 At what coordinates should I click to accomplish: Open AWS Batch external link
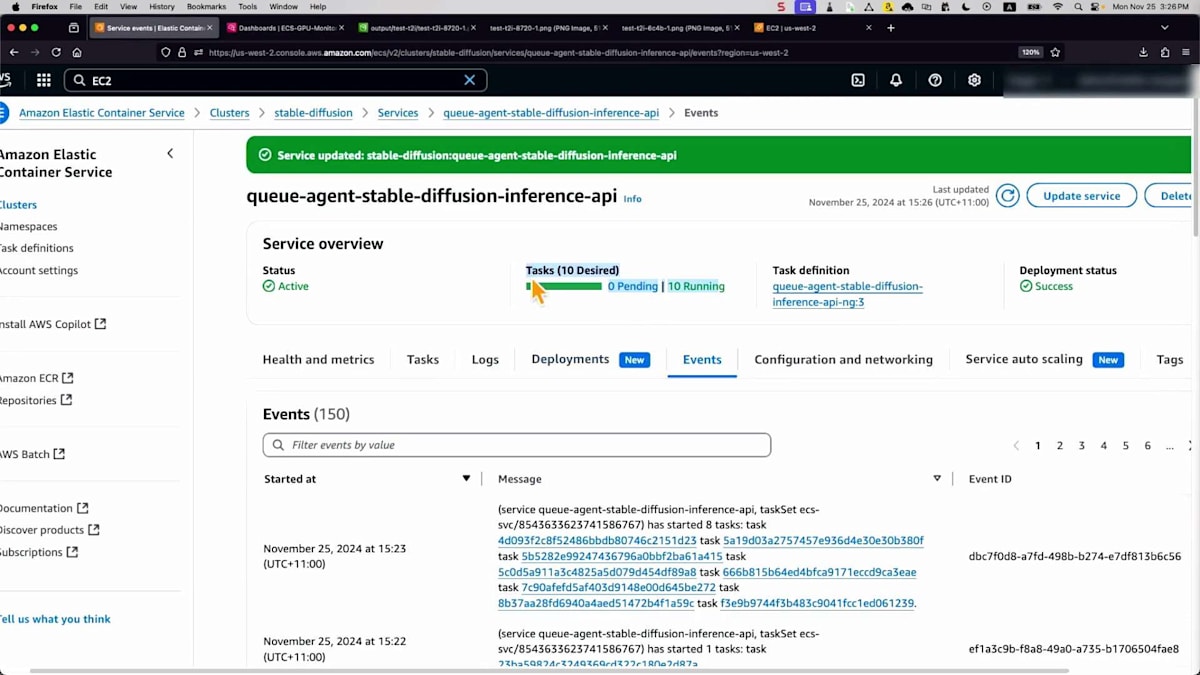tap(32, 454)
